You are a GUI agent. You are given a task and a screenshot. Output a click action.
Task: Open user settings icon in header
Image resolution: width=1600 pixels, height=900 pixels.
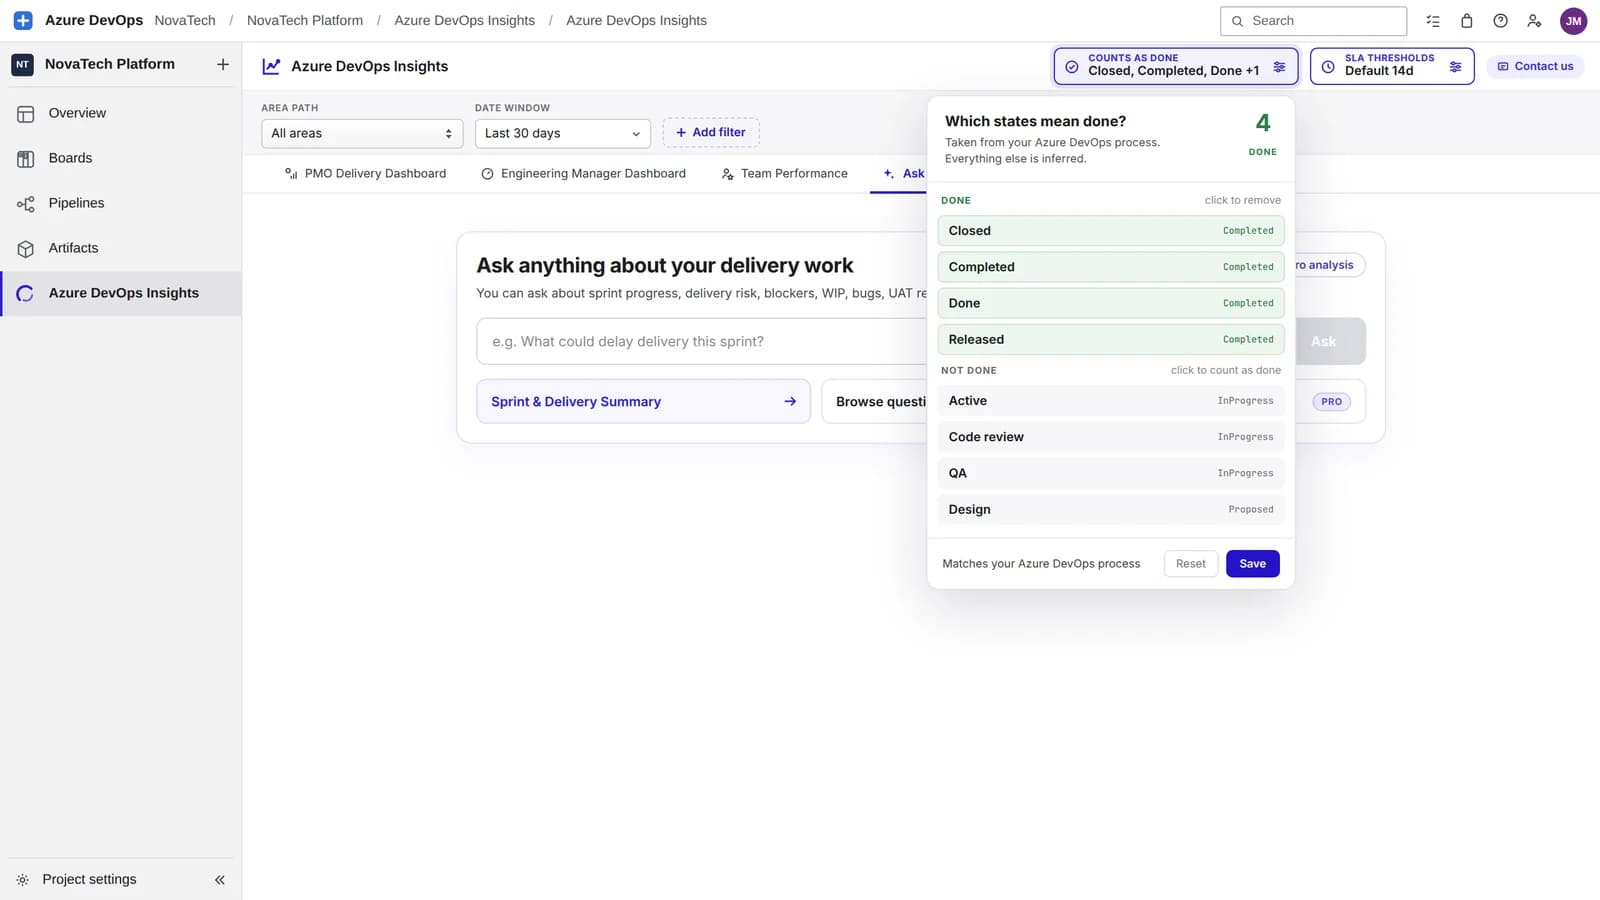pyautogui.click(x=1534, y=21)
